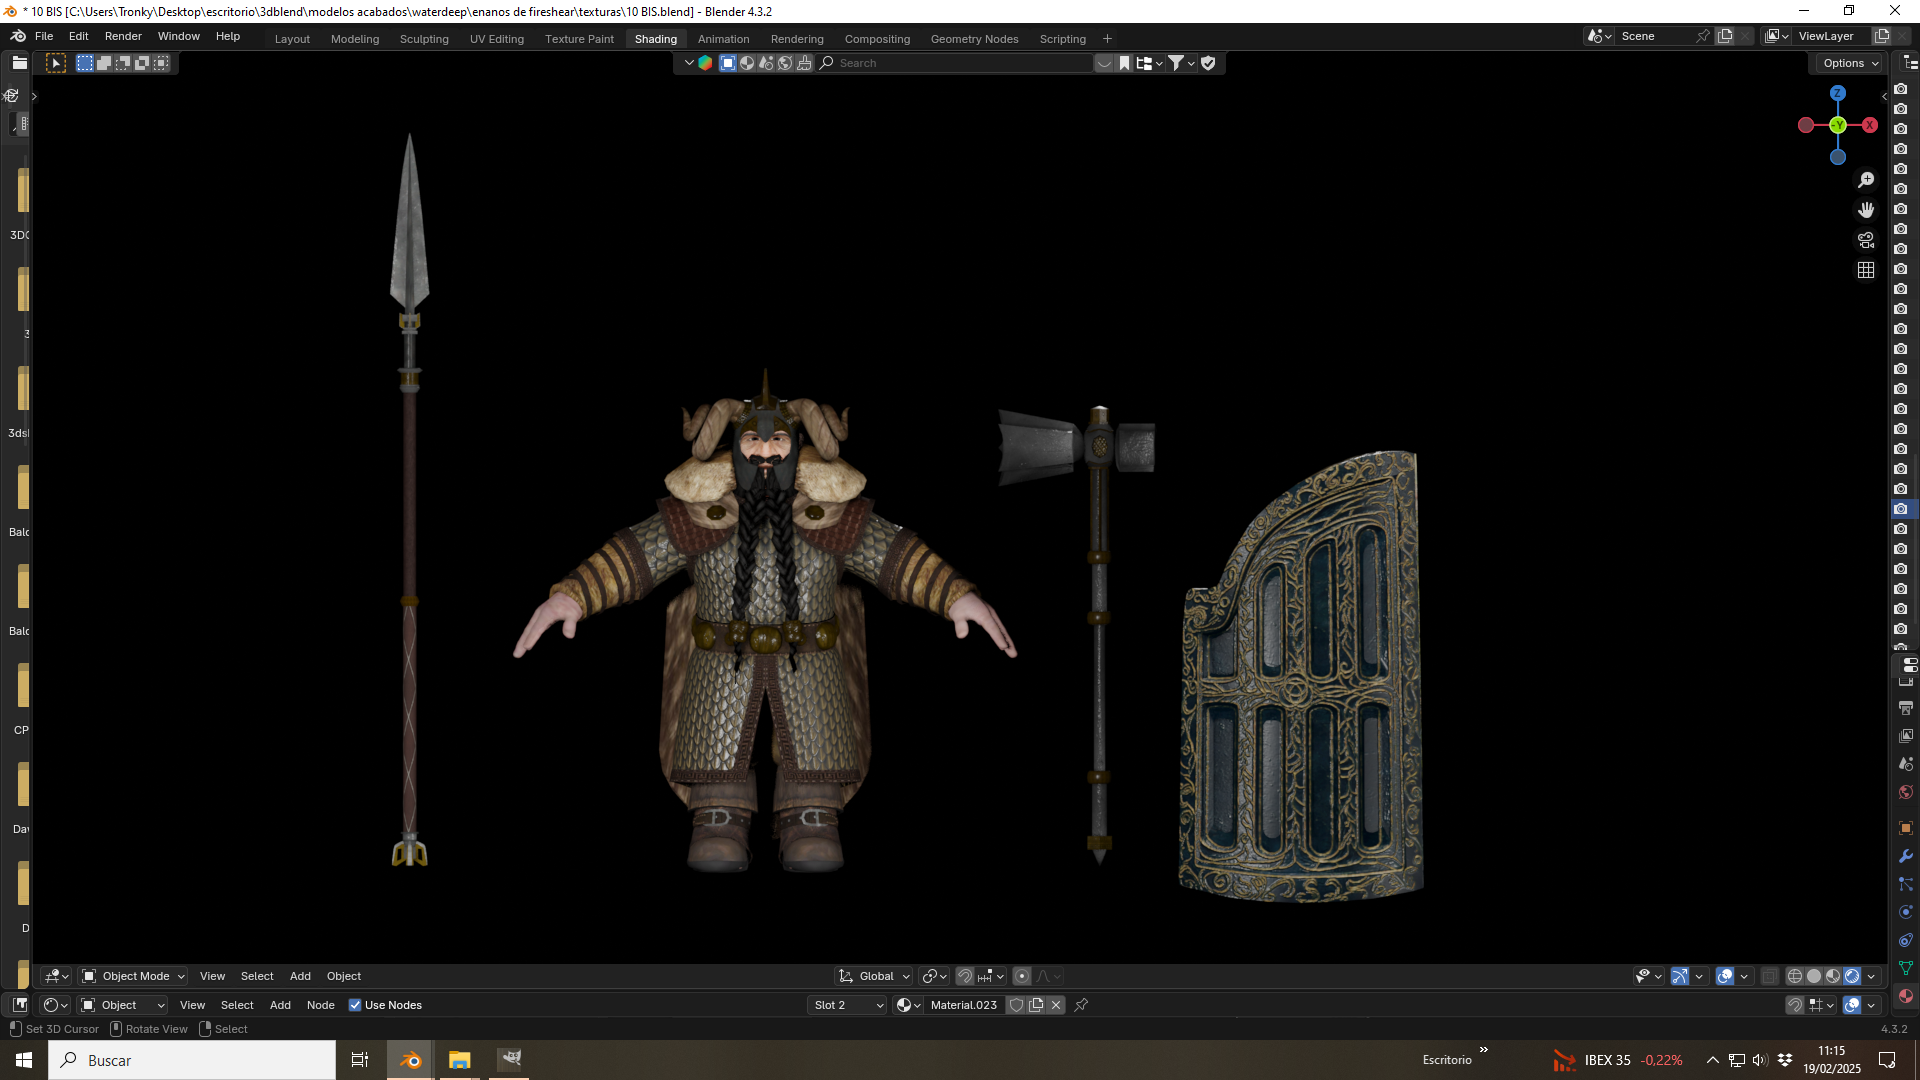Open the Render menu
This screenshot has width=1920, height=1080.
[x=123, y=36]
